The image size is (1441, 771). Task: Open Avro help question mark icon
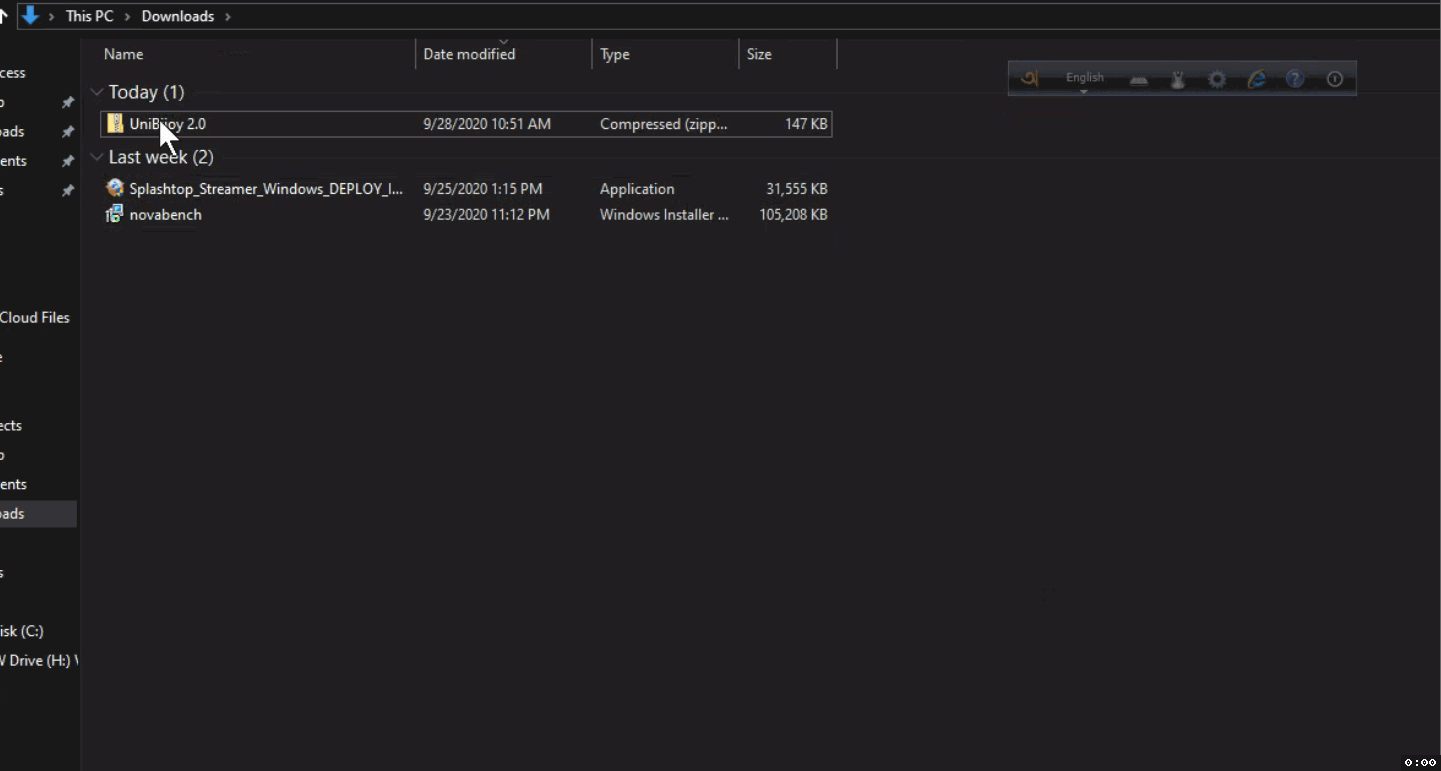[x=1295, y=80]
